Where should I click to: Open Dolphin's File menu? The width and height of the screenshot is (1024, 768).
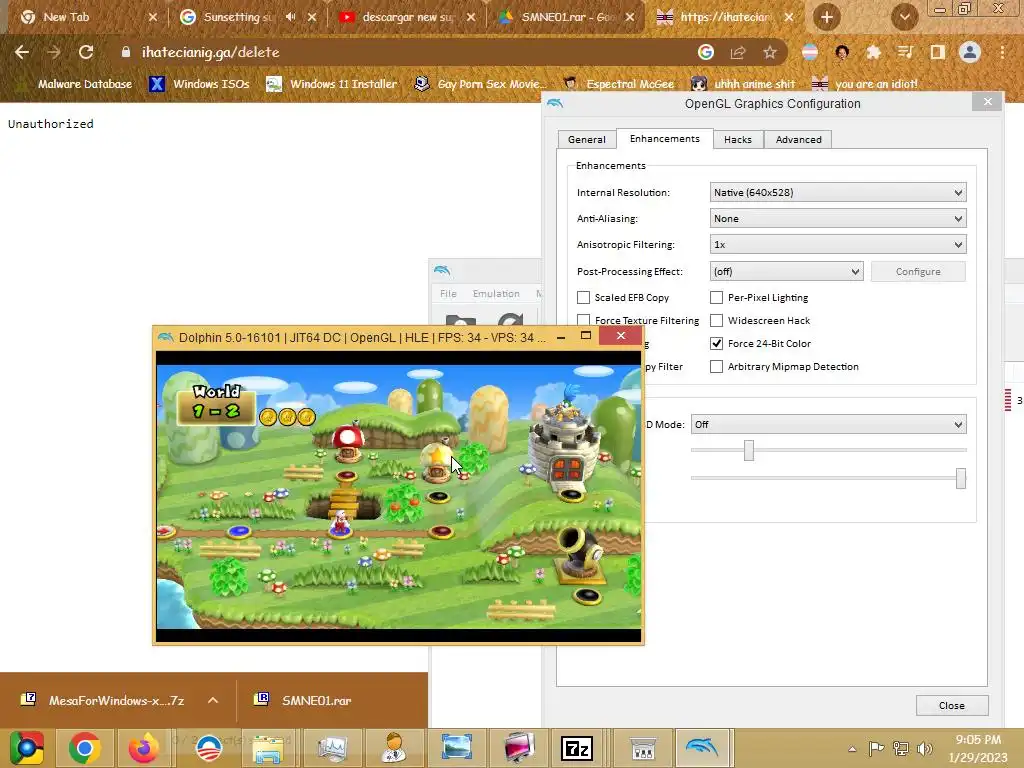(448, 294)
